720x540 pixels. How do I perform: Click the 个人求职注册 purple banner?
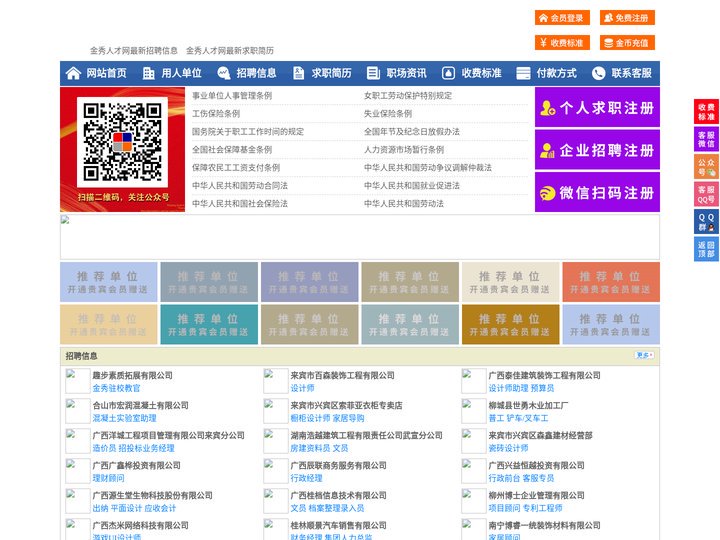(597, 107)
